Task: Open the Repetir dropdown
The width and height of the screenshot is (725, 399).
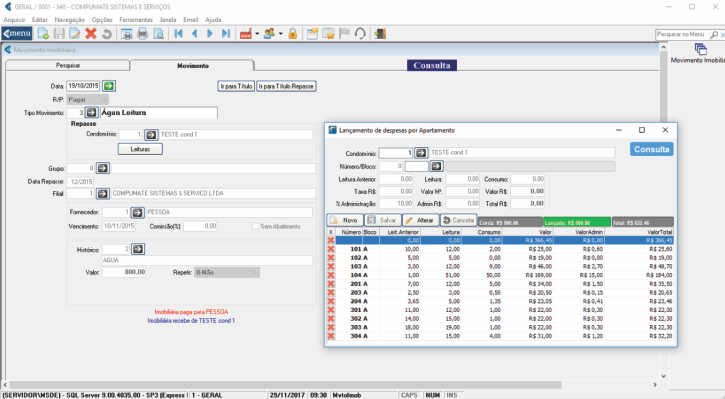Action: (227, 272)
